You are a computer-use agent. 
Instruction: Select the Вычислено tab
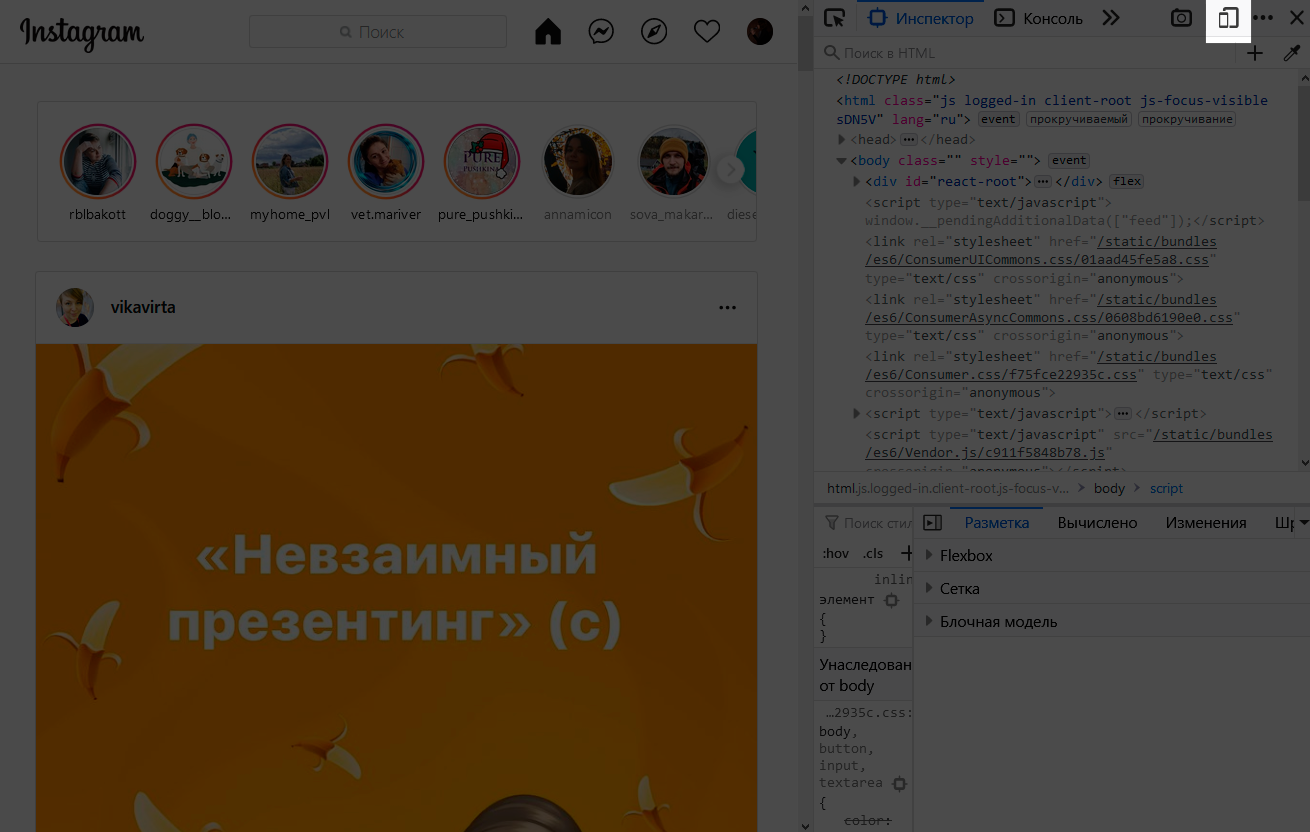point(1097,523)
